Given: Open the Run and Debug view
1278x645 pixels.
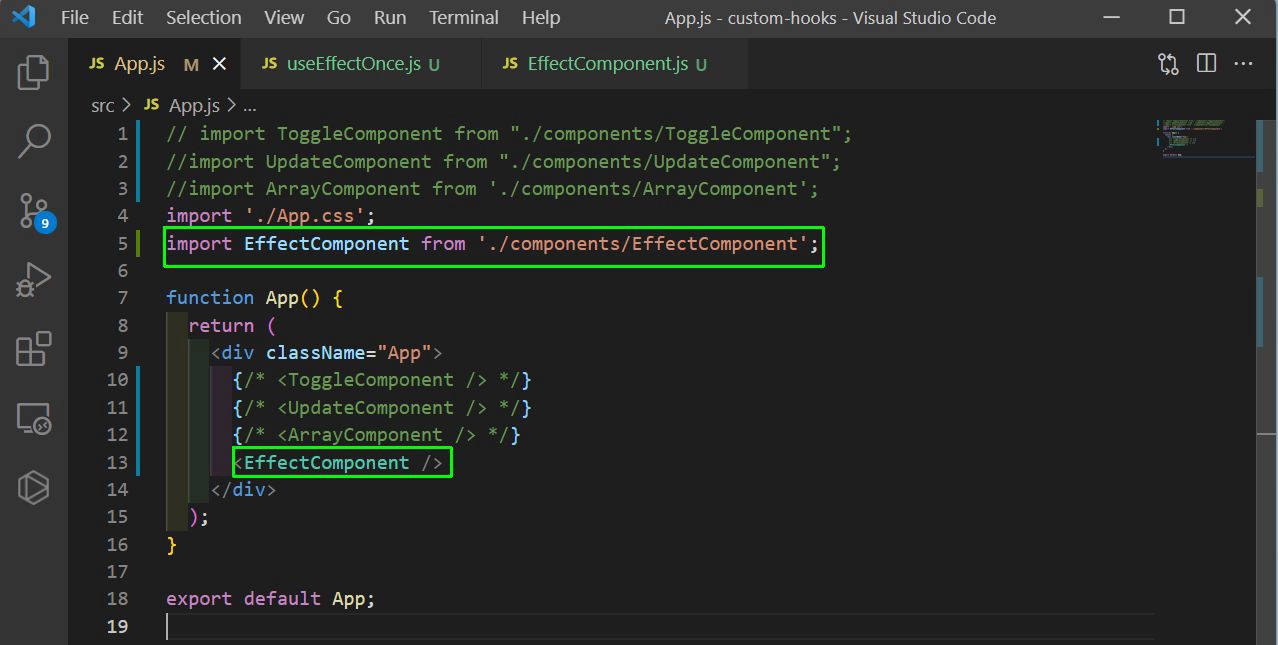Looking at the screenshot, I should [x=34, y=280].
